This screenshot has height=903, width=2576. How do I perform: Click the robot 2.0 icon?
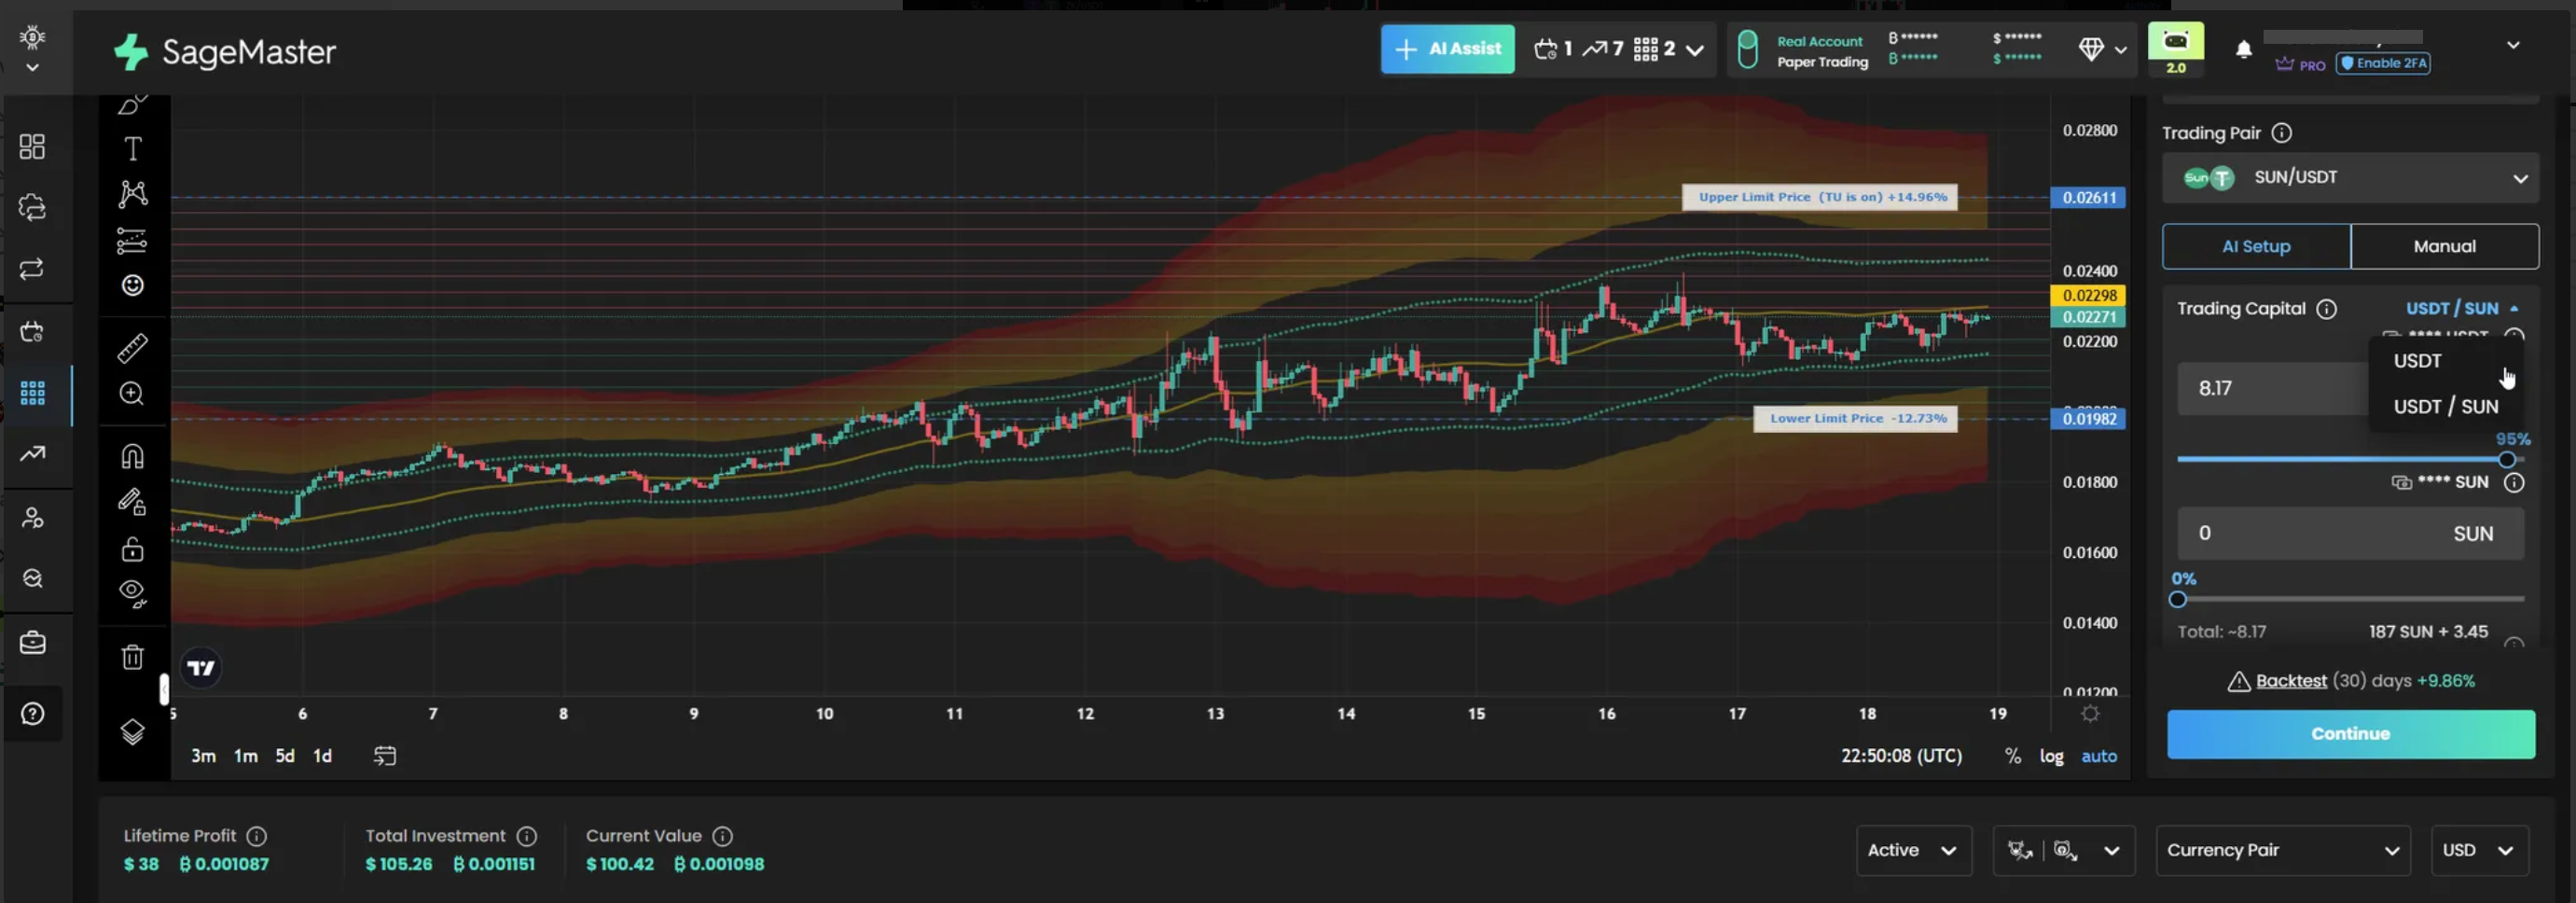coord(2176,49)
